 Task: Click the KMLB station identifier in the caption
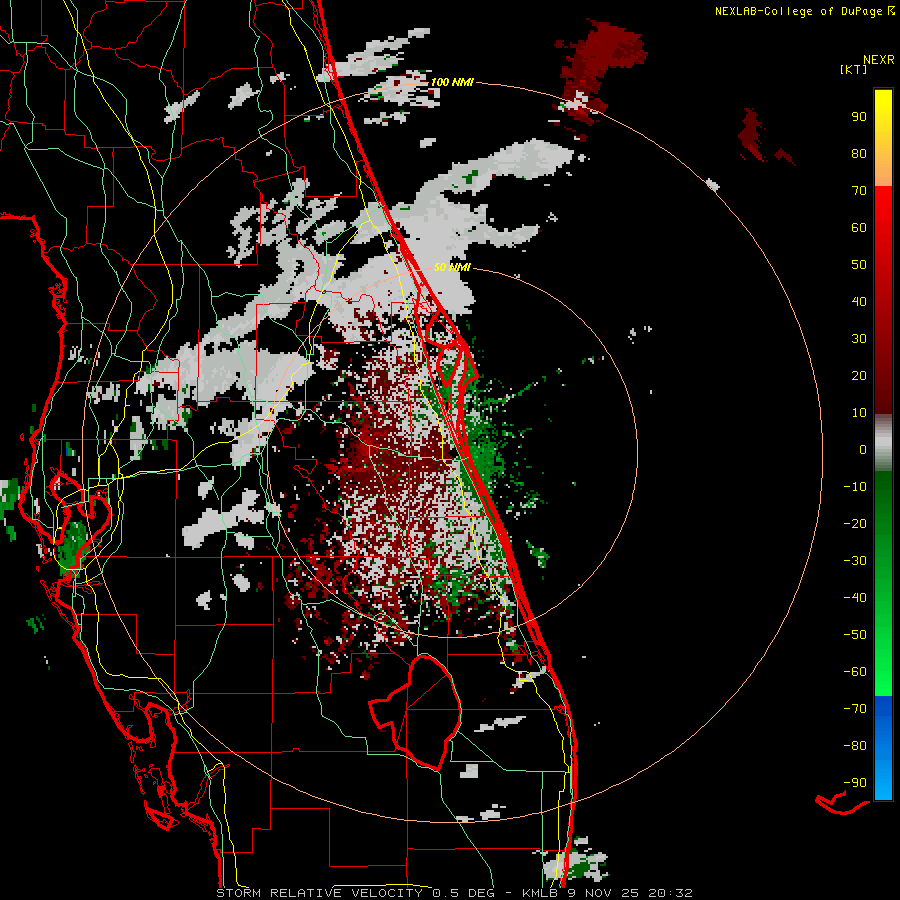coord(541,893)
